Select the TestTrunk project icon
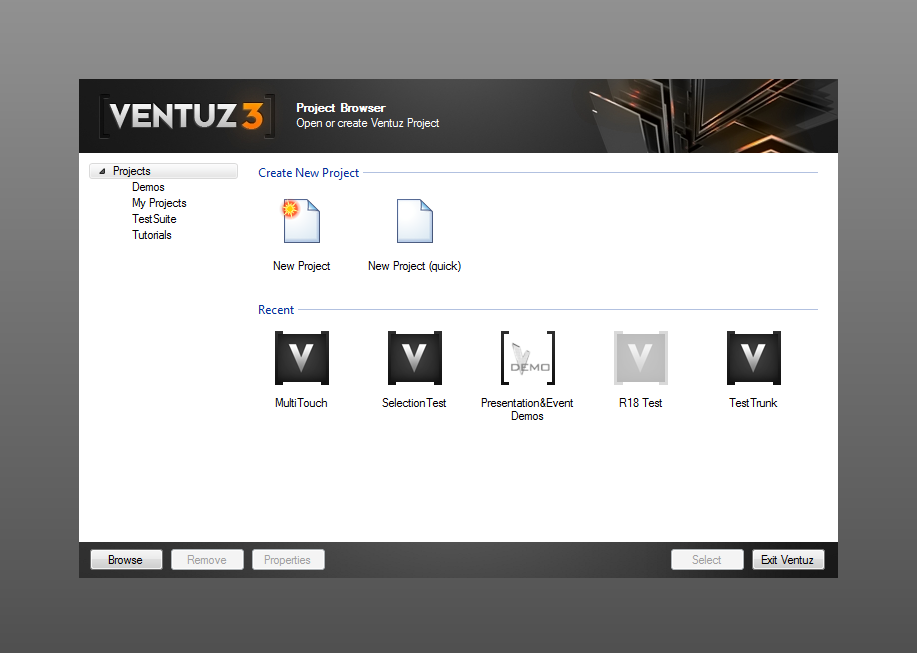This screenshot has height=653, width=917. (x=753, y=358)
